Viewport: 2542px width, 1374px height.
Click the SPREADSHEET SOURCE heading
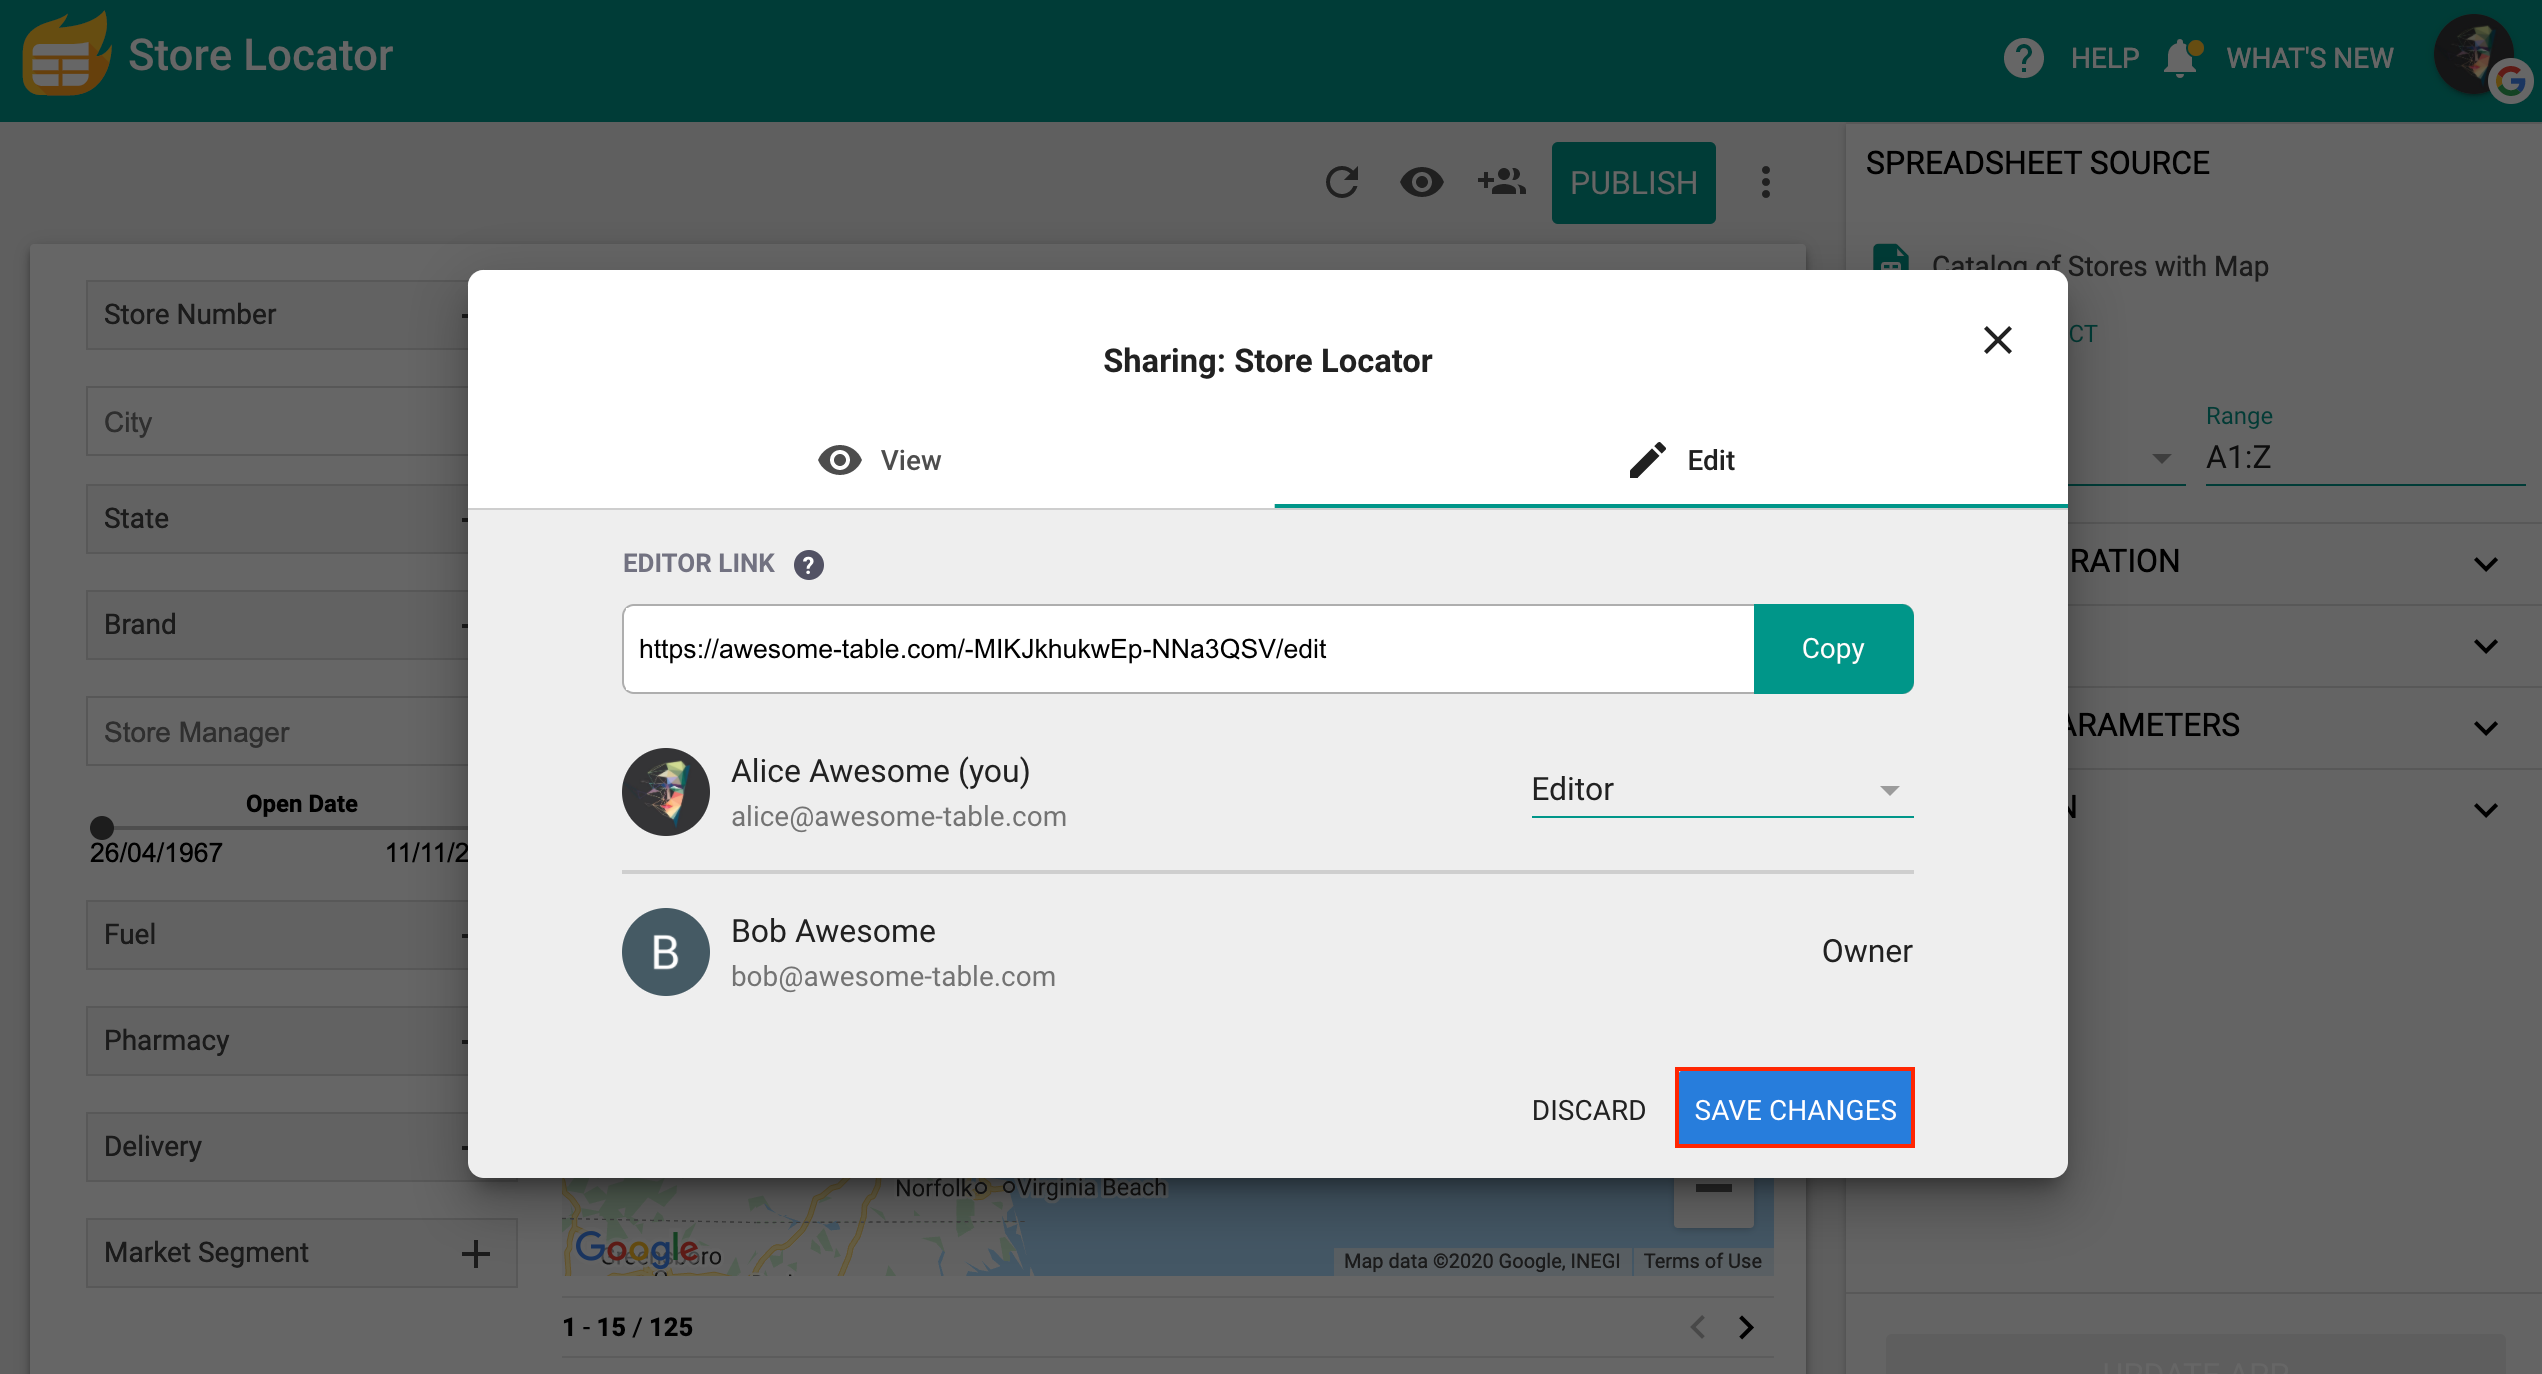click(2038, 163)
